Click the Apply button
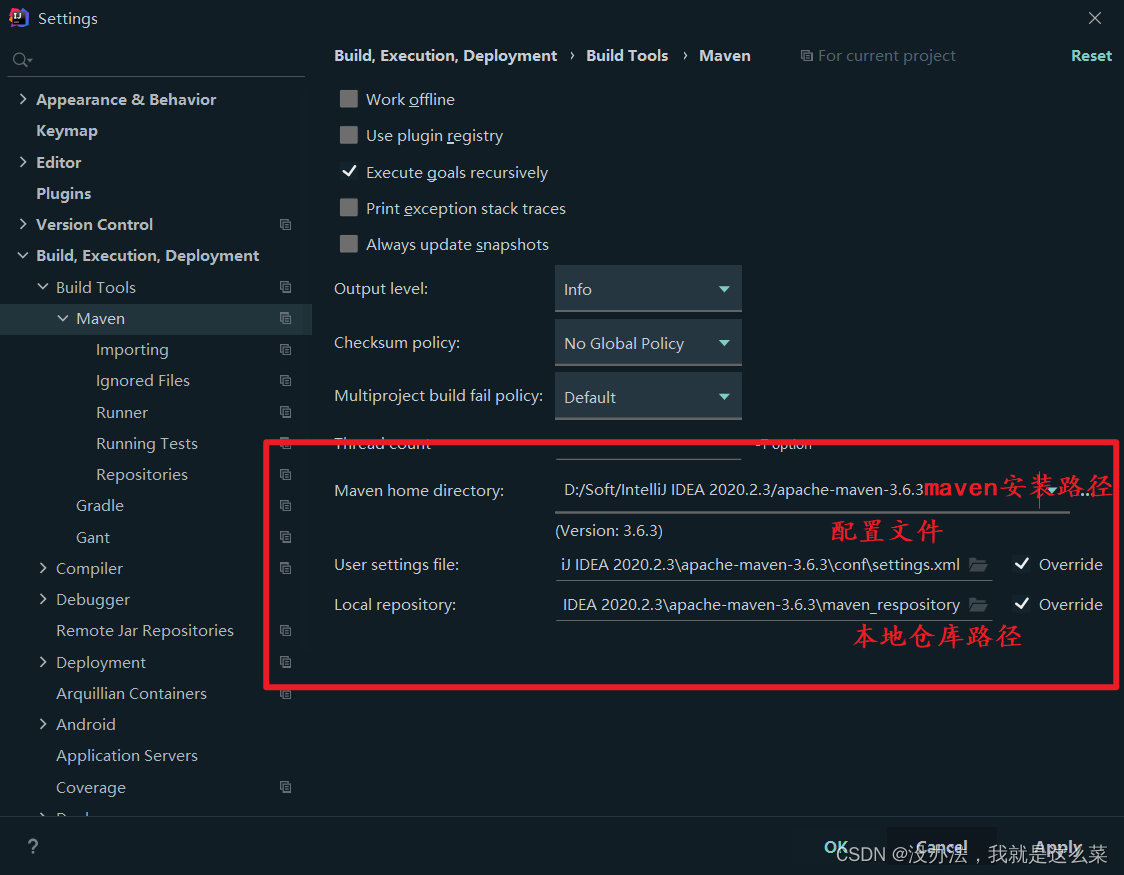 pos(1058,847)
